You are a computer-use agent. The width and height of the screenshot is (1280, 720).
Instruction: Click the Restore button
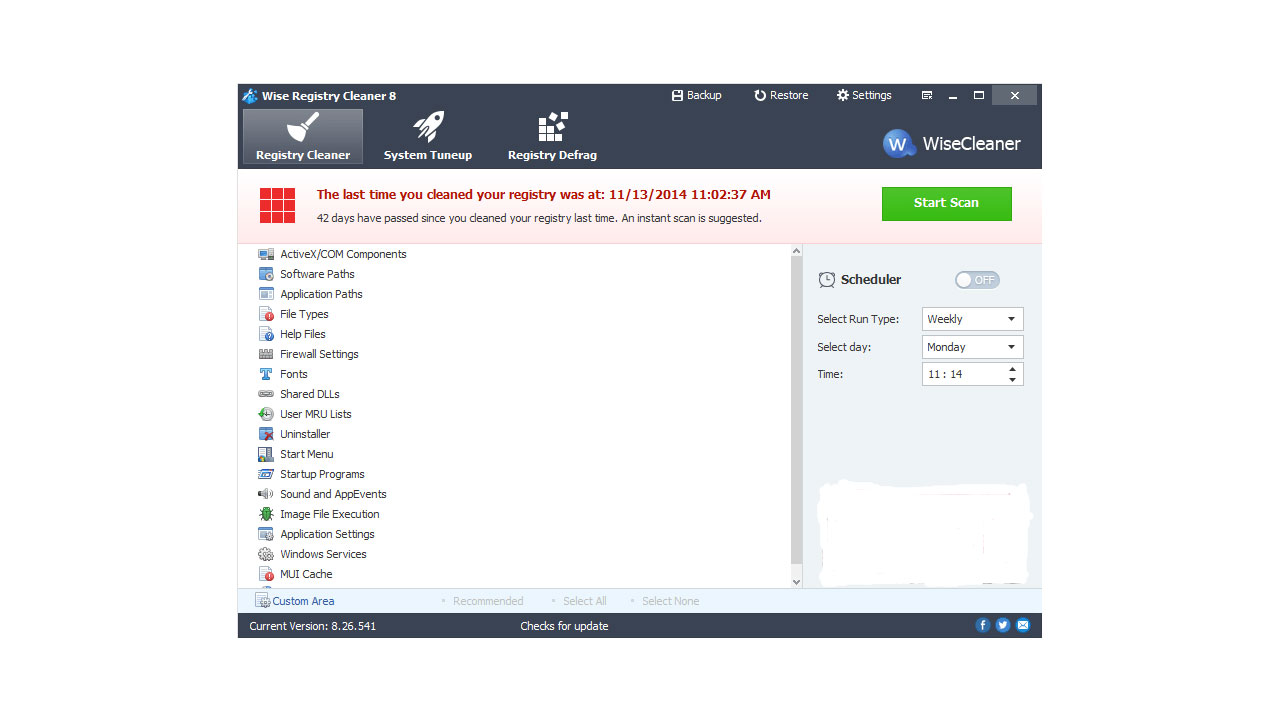(781, 95)
